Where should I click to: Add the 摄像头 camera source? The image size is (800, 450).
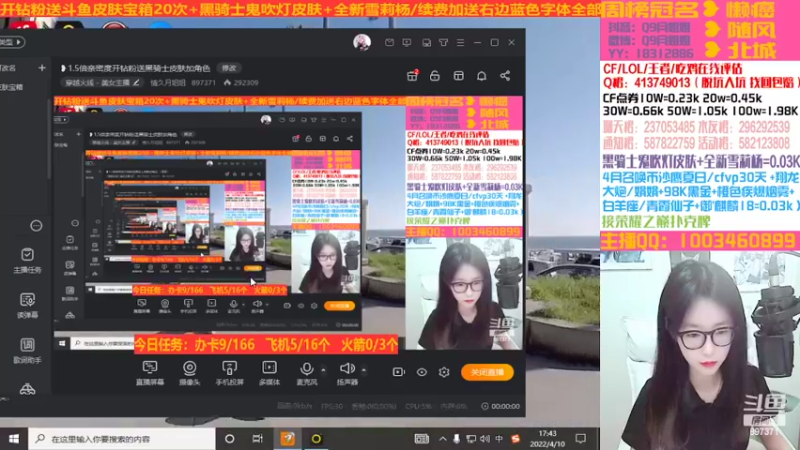(x=189, y=372)
